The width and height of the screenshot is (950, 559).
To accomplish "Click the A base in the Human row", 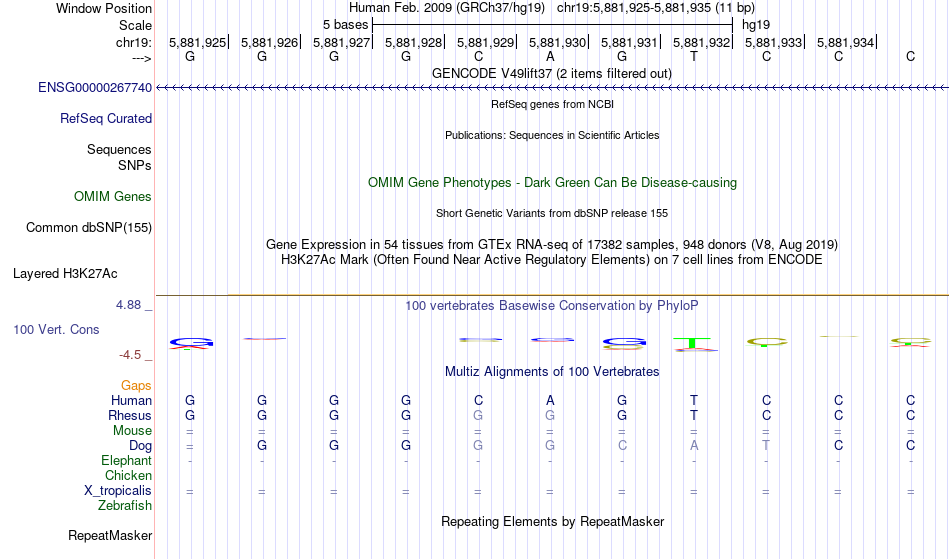I will 550,400.
